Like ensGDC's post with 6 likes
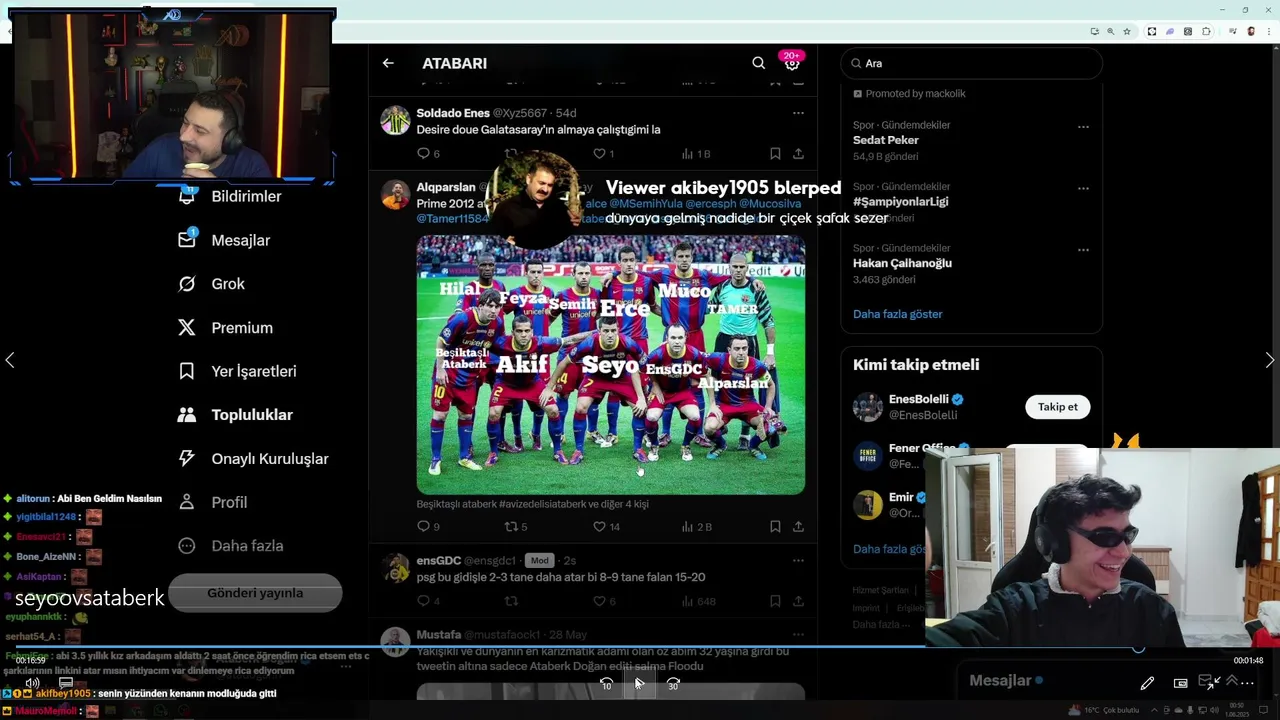The image size is (1280, 720). 600,601
